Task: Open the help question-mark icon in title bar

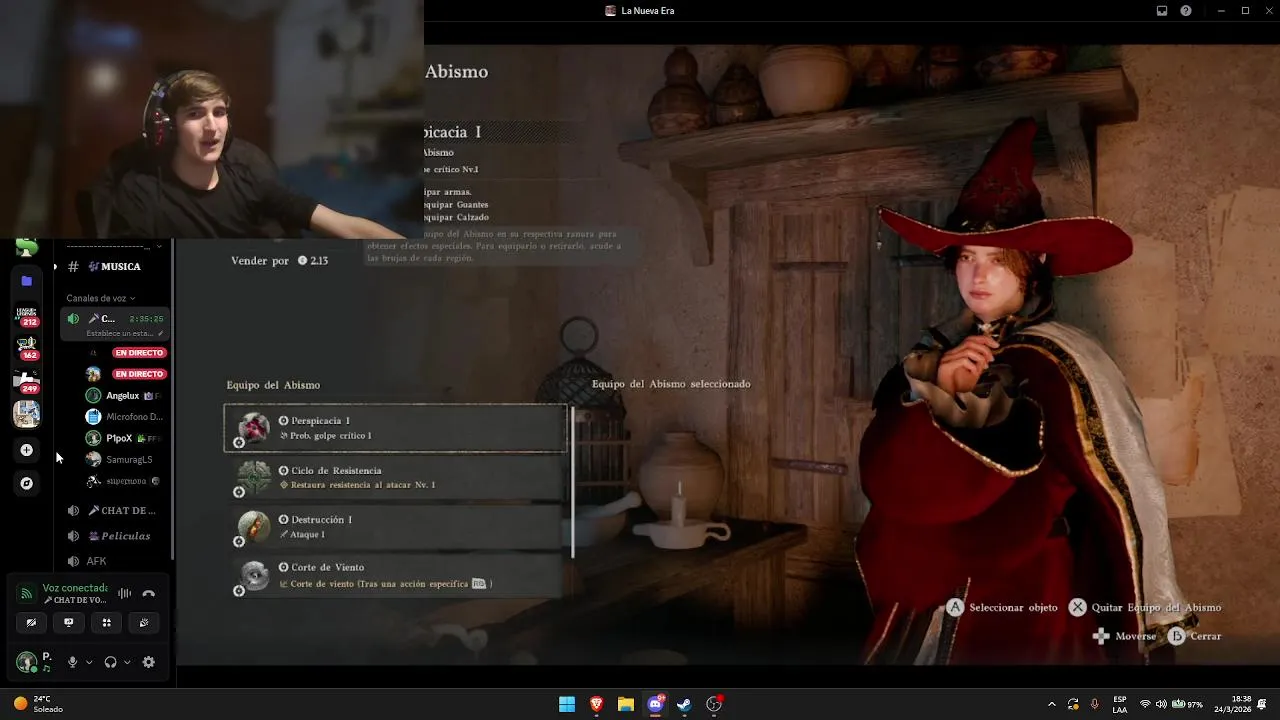Action: (1186, 11)
